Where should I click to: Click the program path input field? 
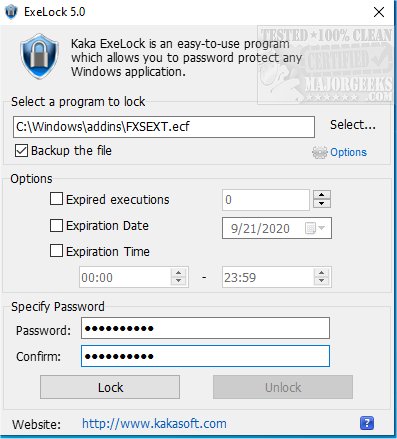(164, 127)
